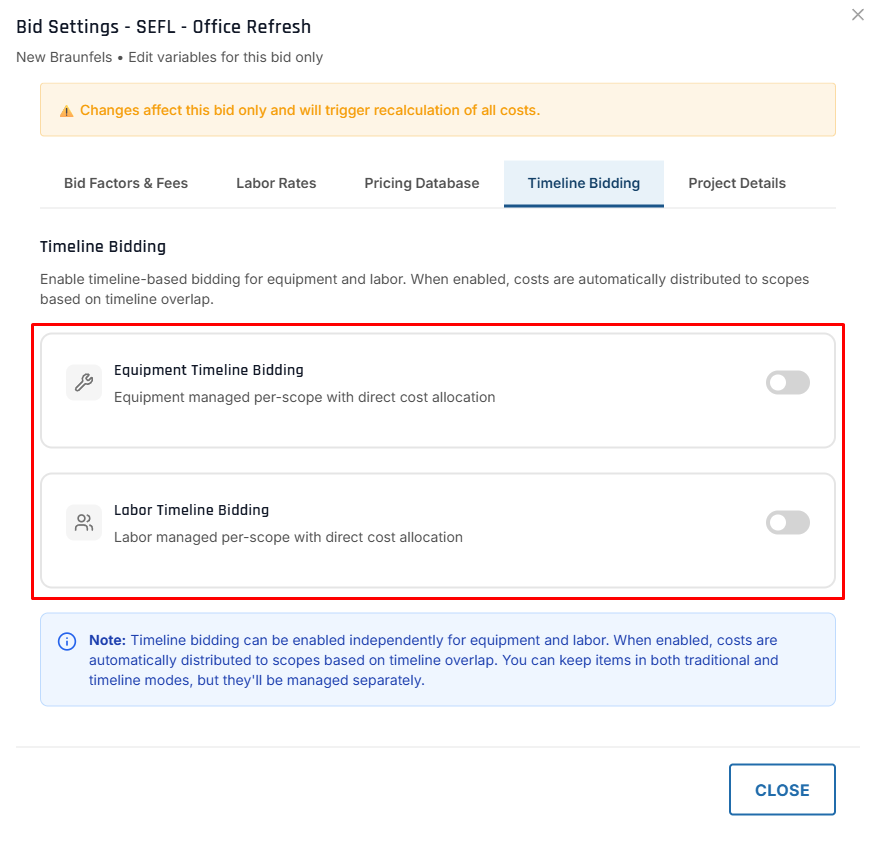This screenshot has width=875, height=848.
Task: Click the orange warning triangle icon
Action: [66, 111]
